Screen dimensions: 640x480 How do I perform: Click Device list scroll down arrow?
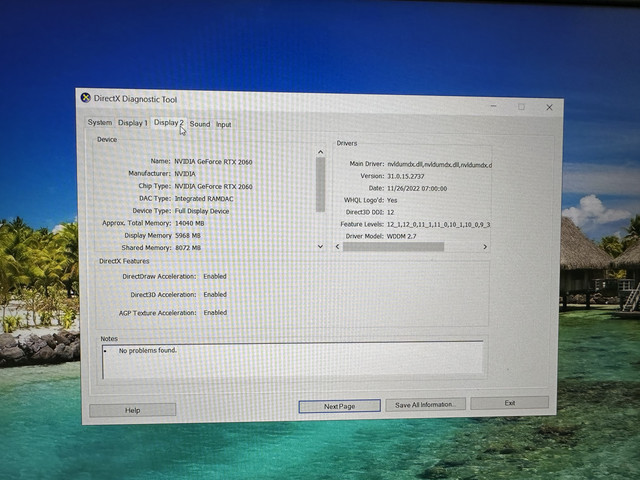[320, 247]
